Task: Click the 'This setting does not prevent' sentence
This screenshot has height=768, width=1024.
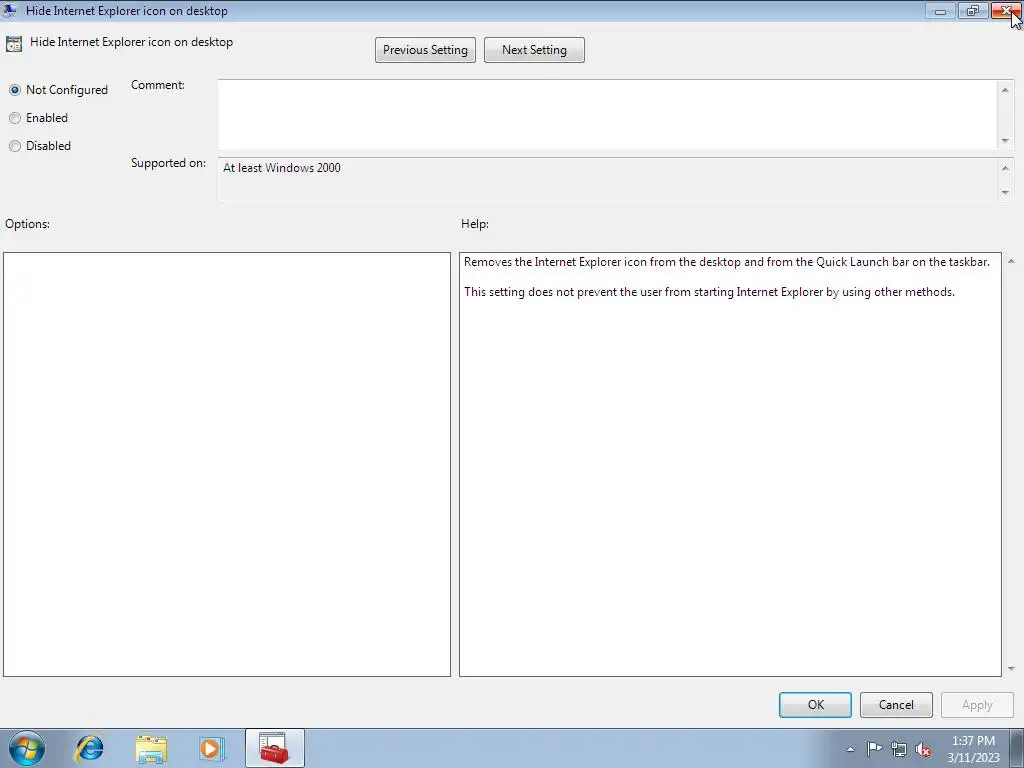Action: click(709, 292)
